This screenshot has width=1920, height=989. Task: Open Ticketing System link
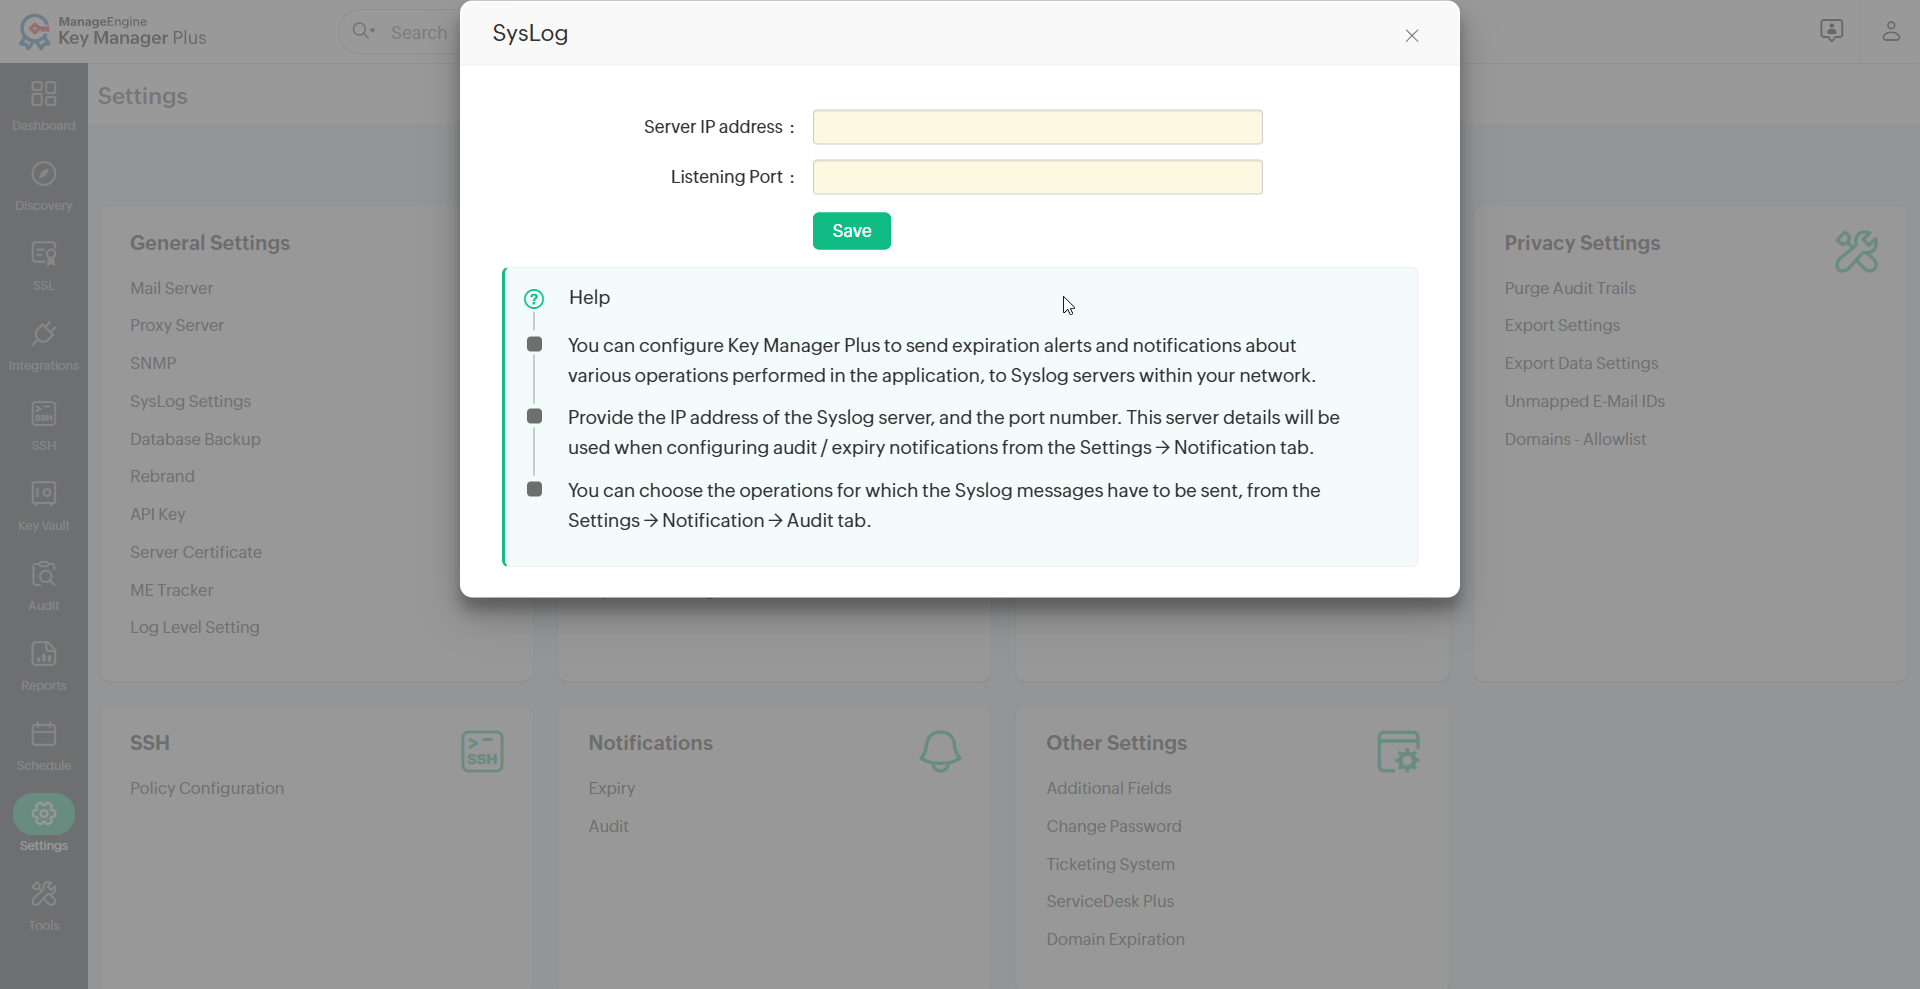[x=1111, y=864]
